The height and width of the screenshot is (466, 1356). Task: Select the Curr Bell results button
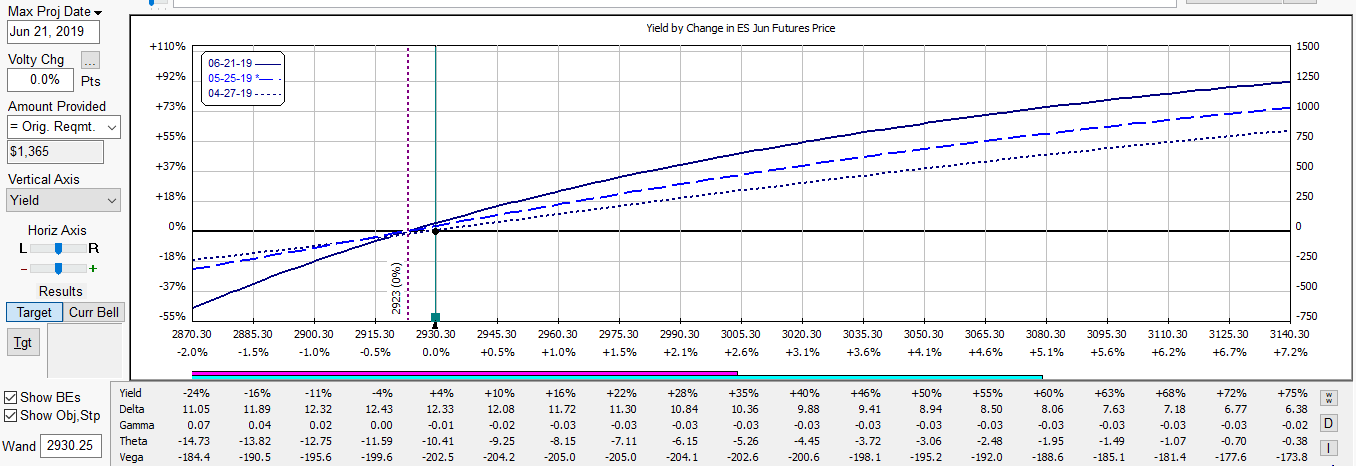coord(93,312)
